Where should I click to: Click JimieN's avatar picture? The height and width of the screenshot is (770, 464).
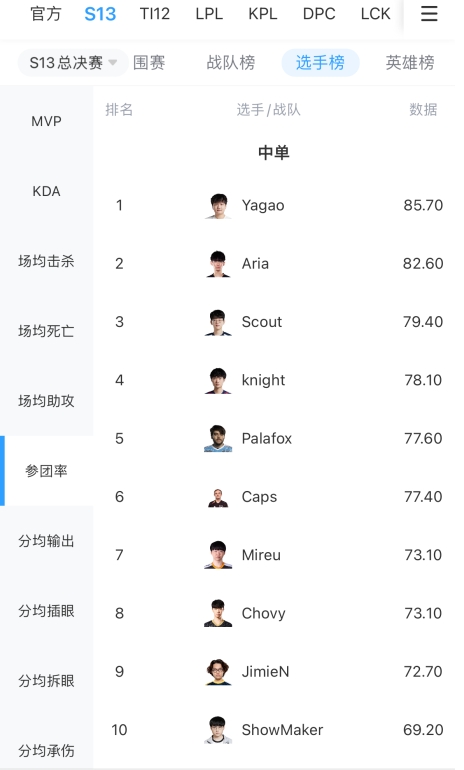click(218, 672)
